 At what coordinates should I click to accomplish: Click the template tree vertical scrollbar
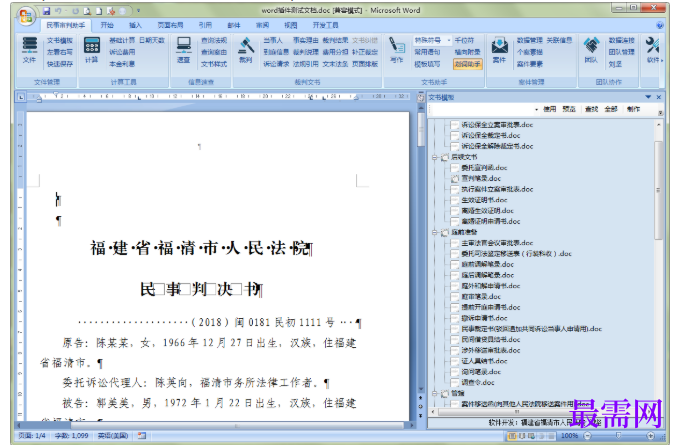pyautogui.click(x=658, y=190)
